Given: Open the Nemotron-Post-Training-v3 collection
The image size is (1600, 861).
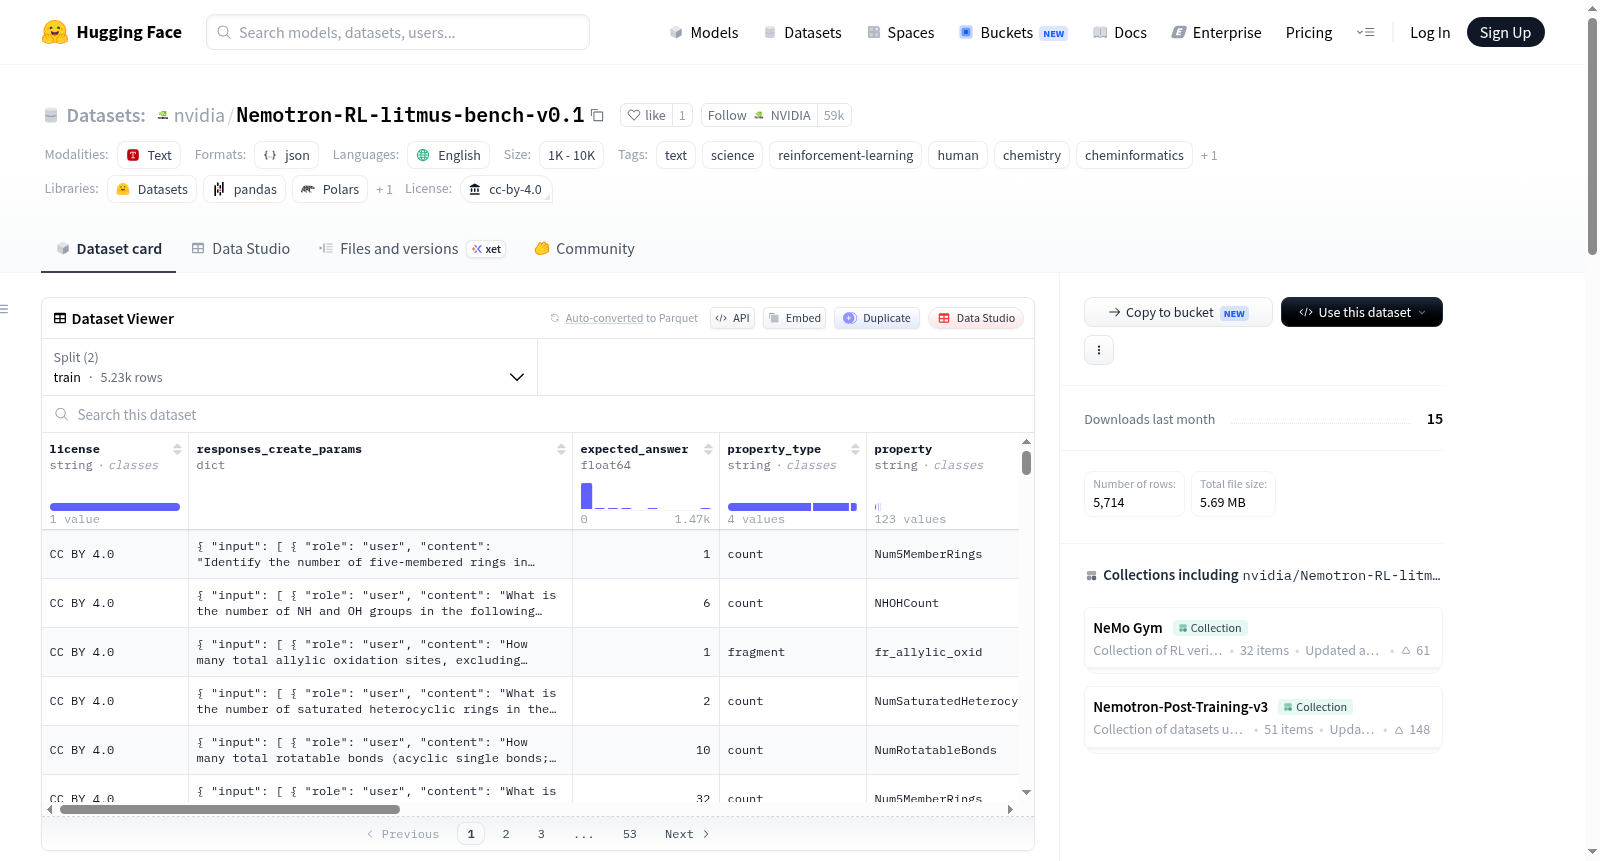Looking at the screenshot, I should 1263,717.
